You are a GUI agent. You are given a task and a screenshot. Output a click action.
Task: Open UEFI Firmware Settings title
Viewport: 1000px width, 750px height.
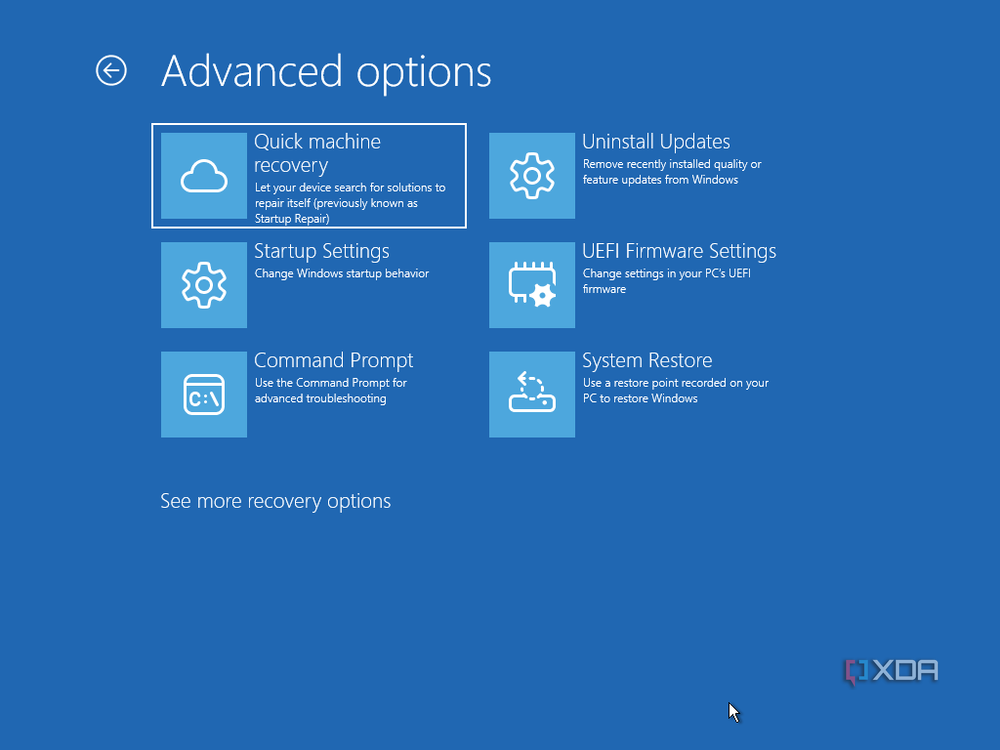click(679, 251)
